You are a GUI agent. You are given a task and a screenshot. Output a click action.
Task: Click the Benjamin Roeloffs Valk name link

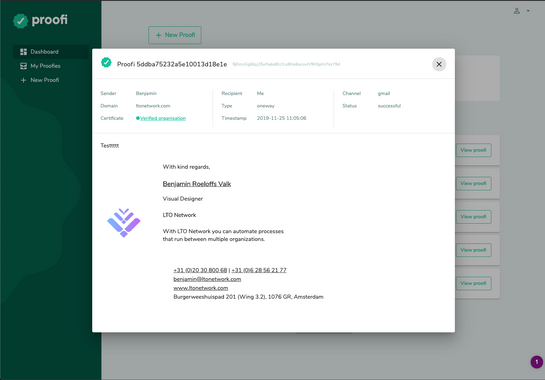coord(197,184)
